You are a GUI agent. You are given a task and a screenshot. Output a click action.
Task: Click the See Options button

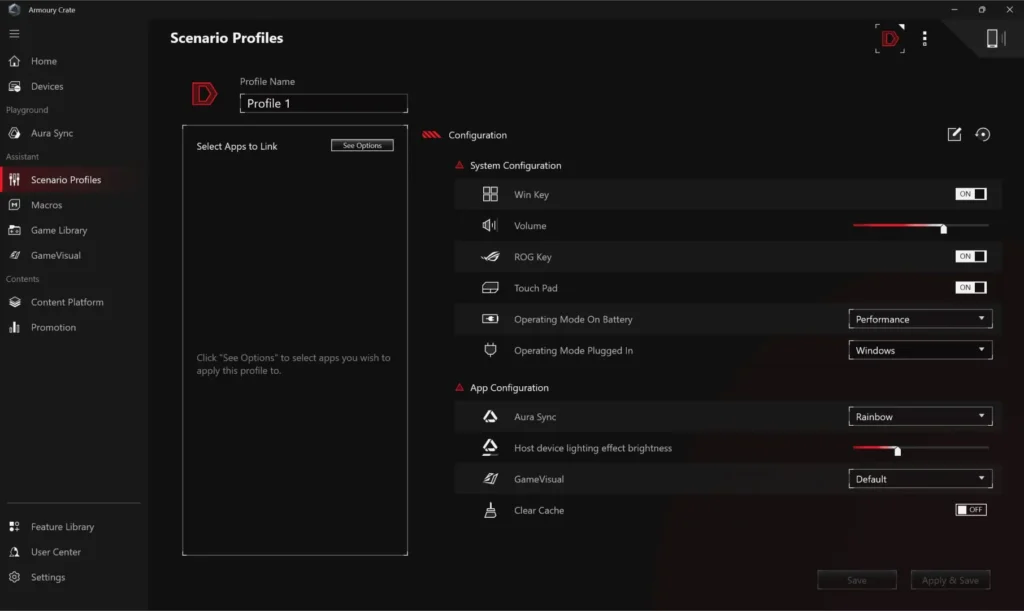[361, 144]
